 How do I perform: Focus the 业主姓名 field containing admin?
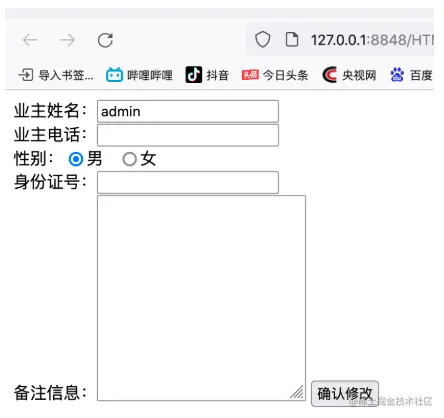click(188, 111)
